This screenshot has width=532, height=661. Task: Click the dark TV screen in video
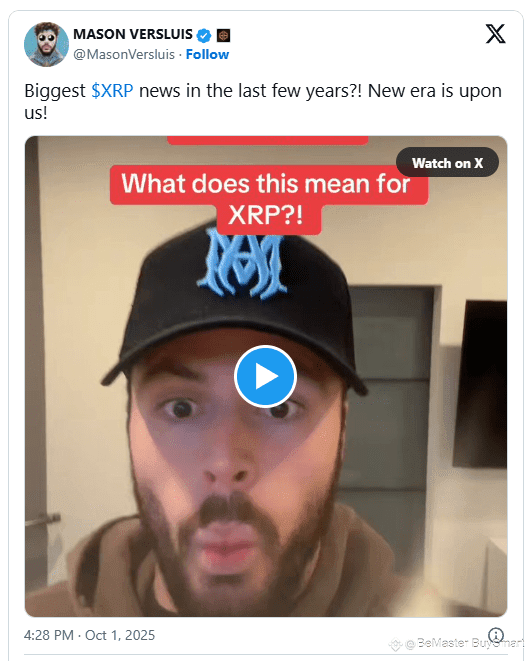pyautogui.click(x=480, y=384)
